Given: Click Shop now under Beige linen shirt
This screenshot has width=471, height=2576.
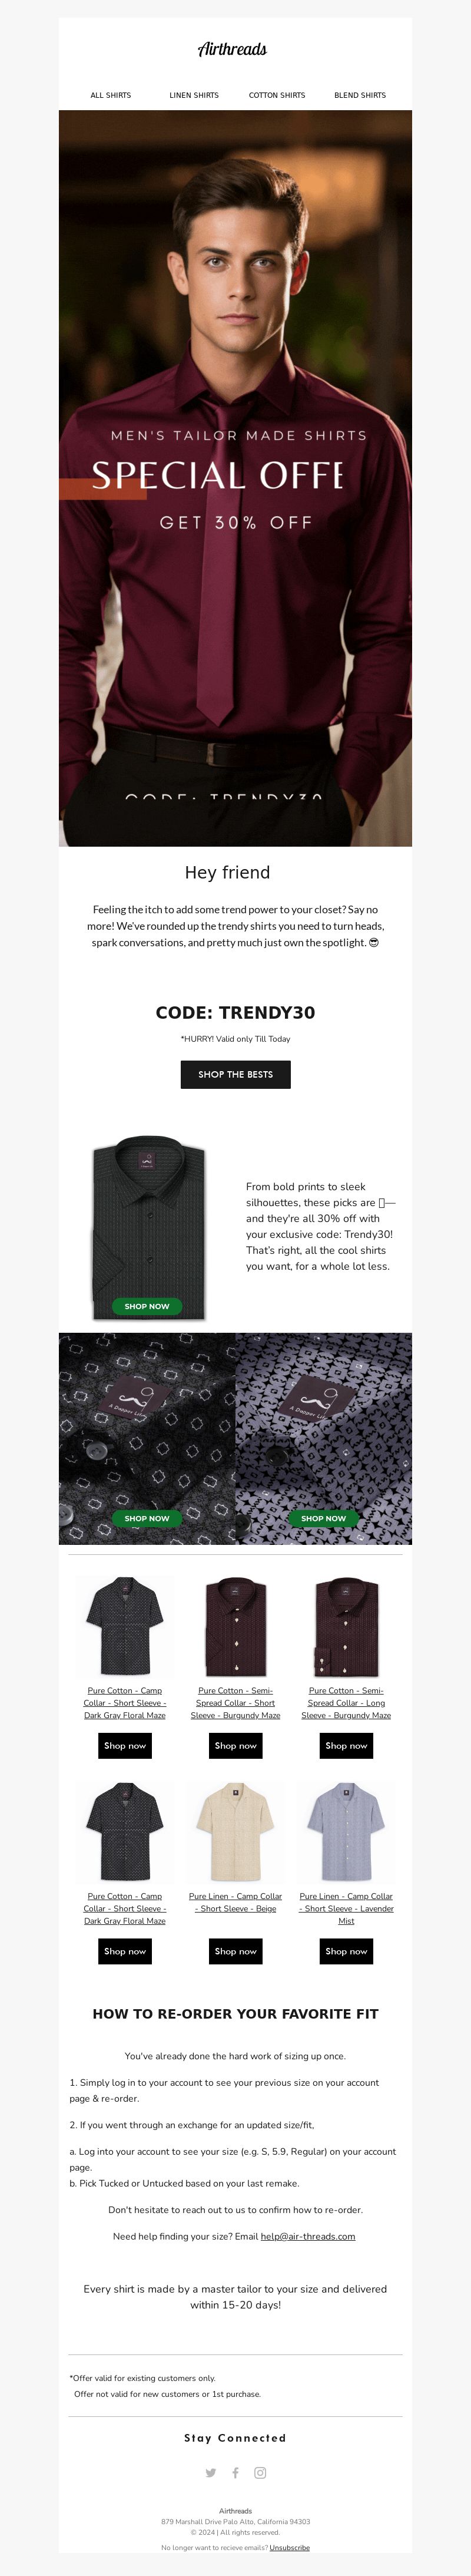Looking at the screenshot, I should tap(236, 1951).
